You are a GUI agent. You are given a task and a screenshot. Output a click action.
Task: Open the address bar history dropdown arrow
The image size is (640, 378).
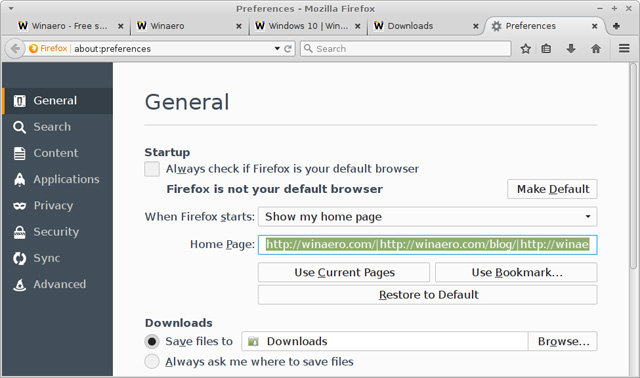tap(277, 49)
